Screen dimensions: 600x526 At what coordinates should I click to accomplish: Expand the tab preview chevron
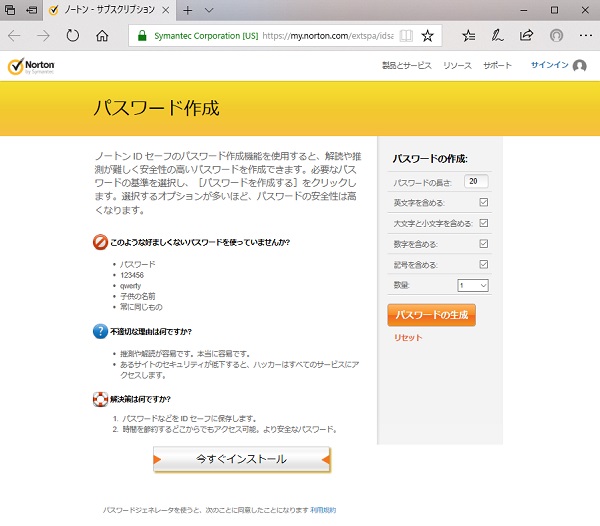[209, 10]
